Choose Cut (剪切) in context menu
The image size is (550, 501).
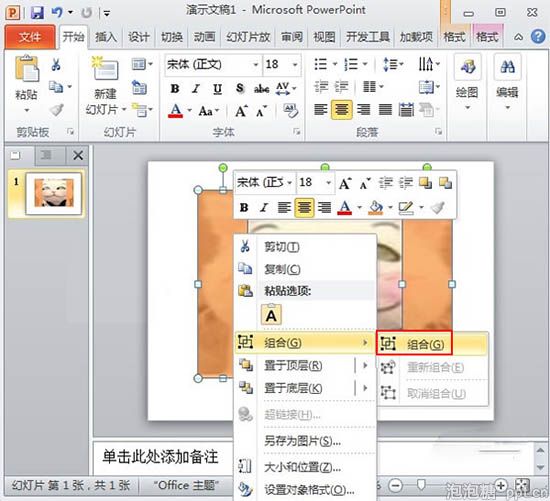coord(305,247)
